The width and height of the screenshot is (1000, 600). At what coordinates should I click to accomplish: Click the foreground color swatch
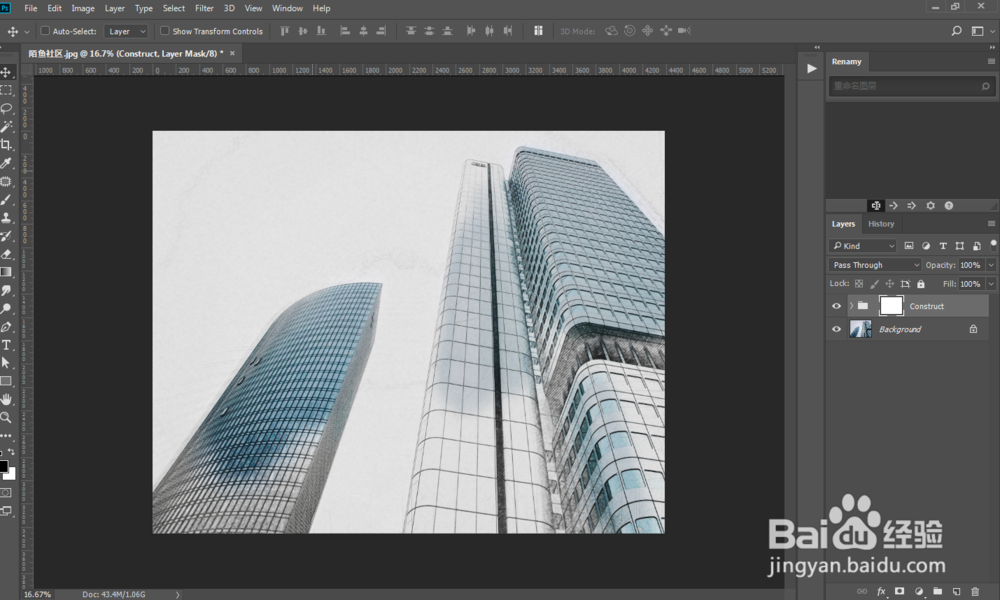[3, 466]
